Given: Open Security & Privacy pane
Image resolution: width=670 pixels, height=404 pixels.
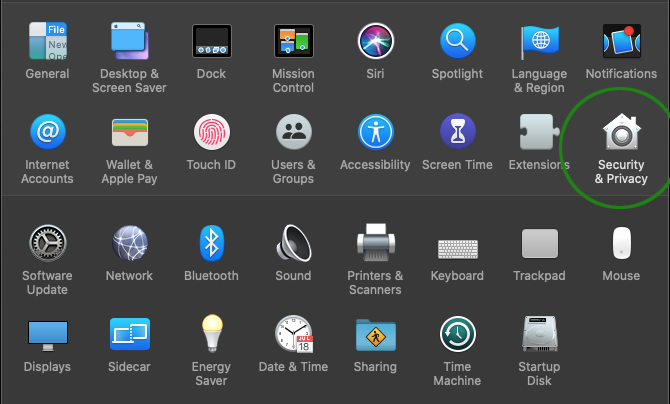Looking at the screenshot, I should 622,132.
